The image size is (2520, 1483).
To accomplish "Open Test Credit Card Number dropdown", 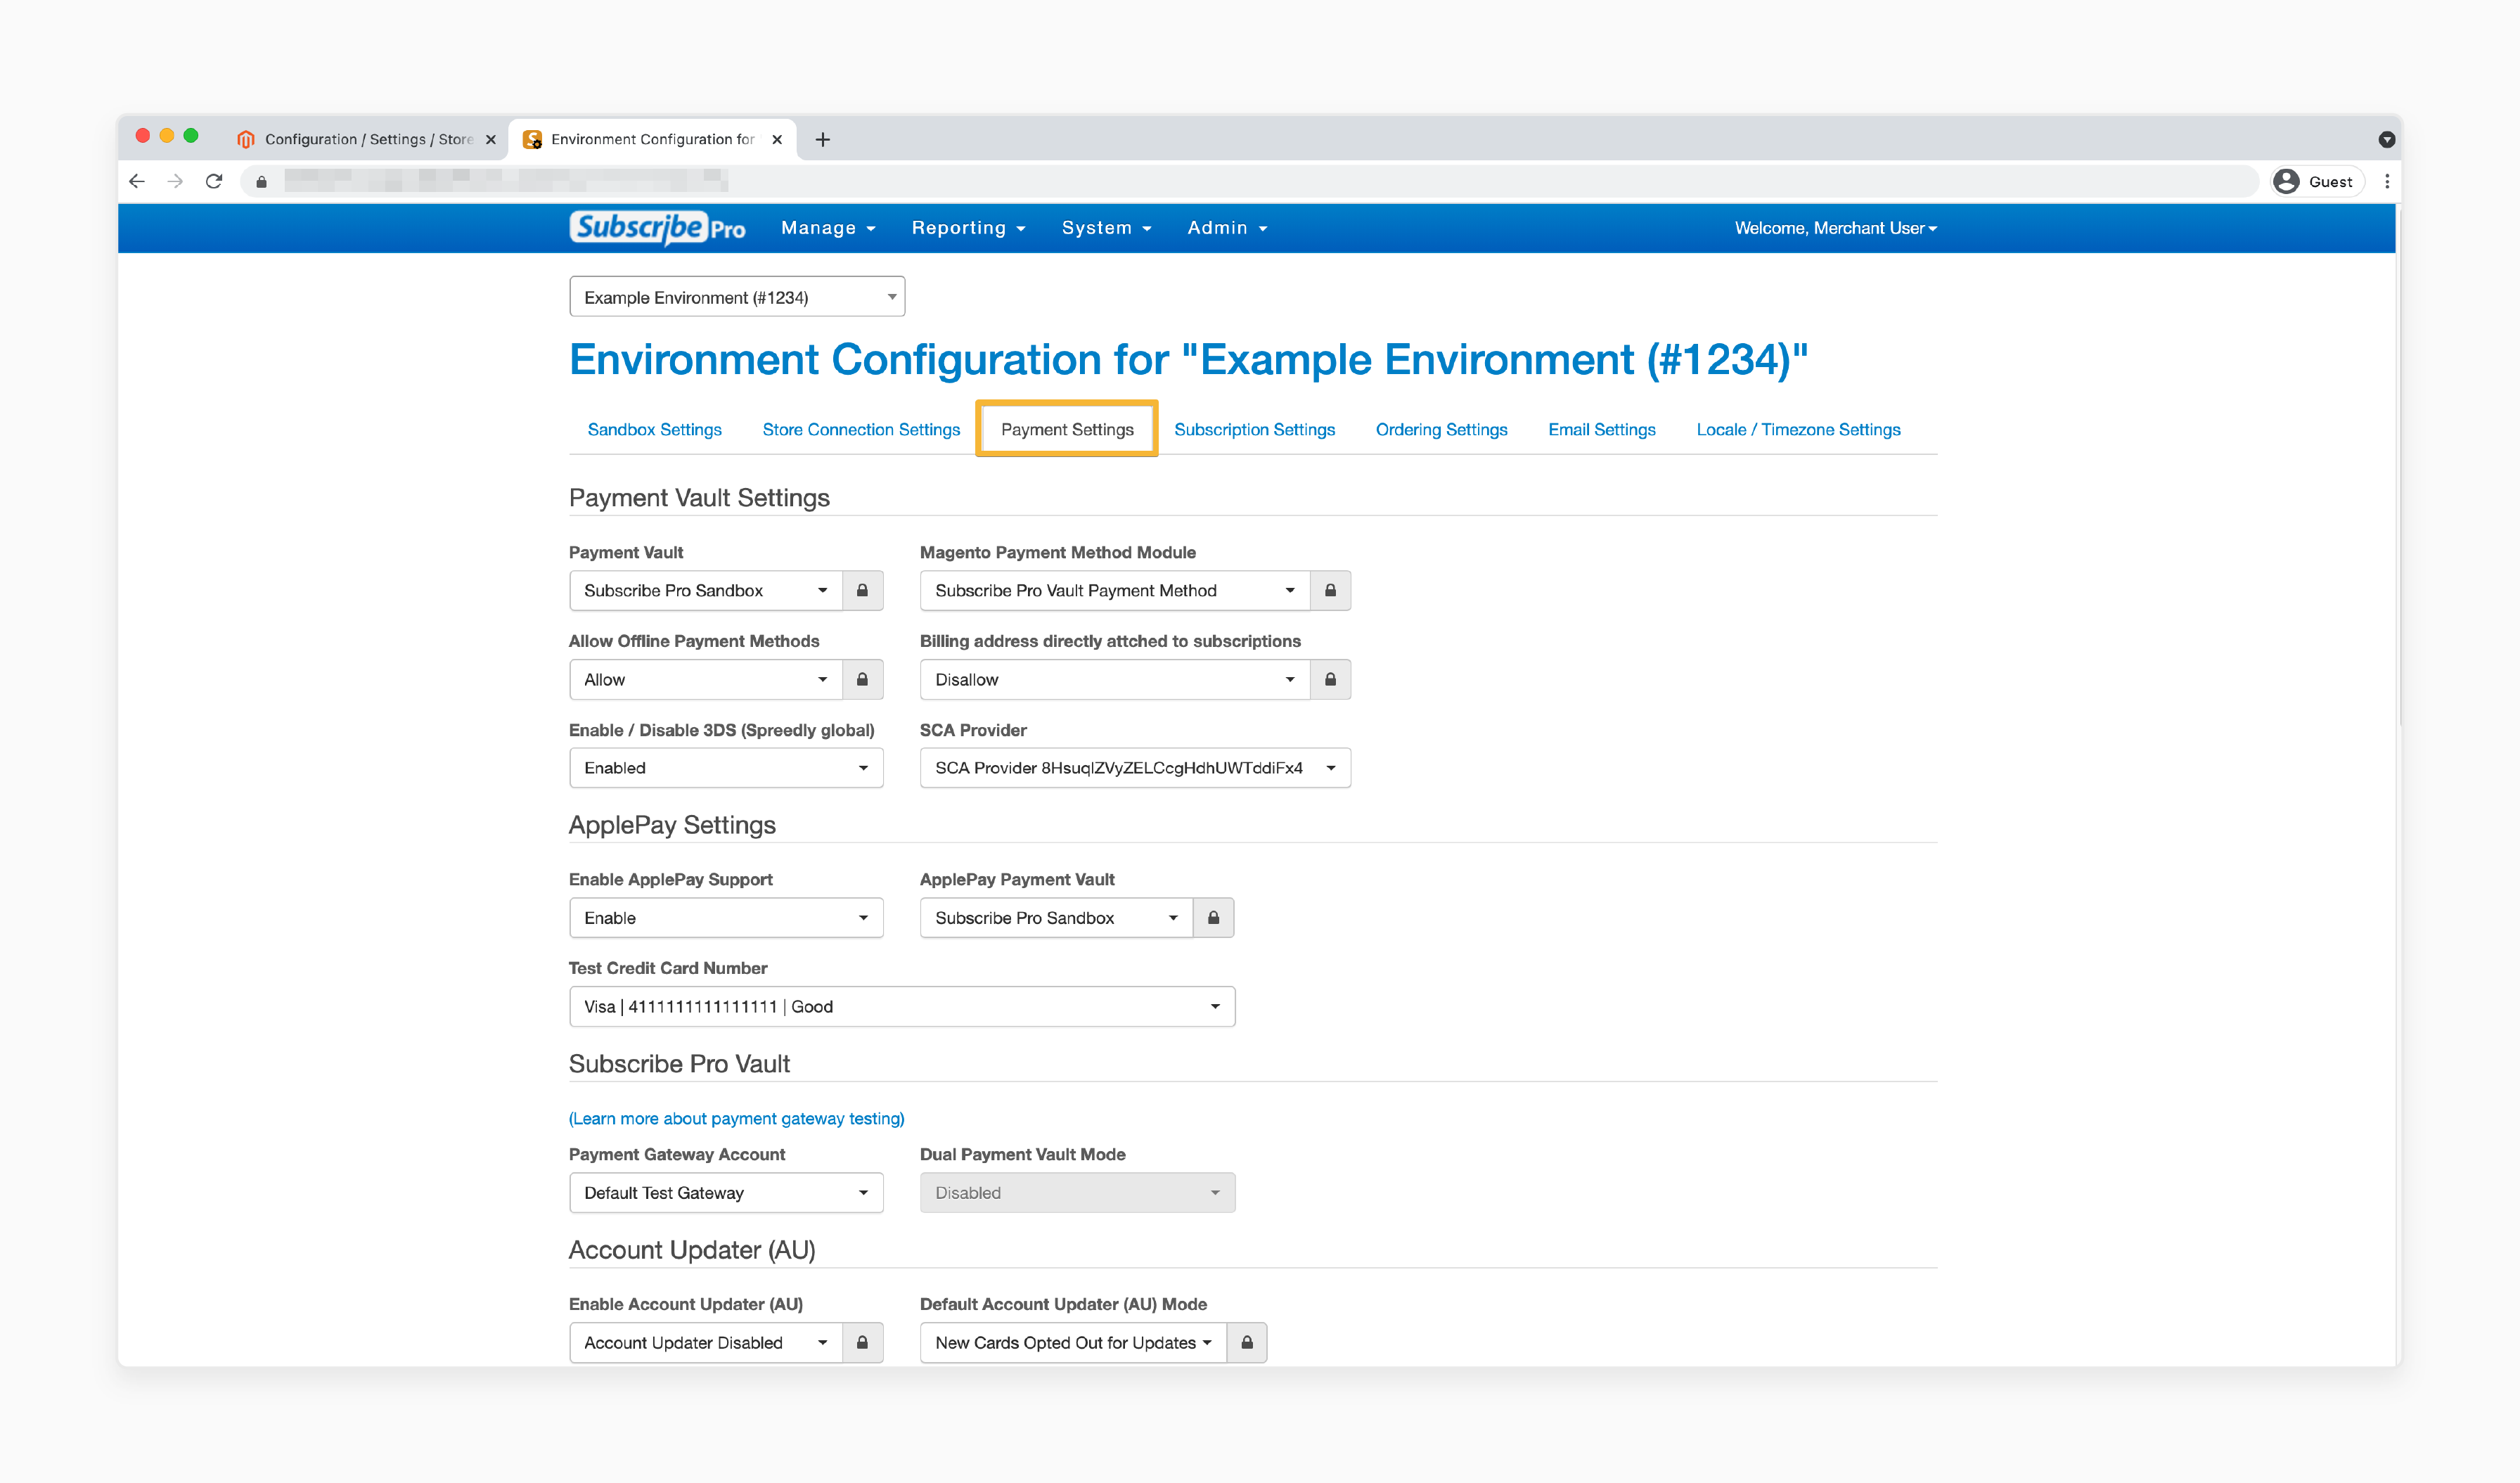I will [x=902, y=1006].
